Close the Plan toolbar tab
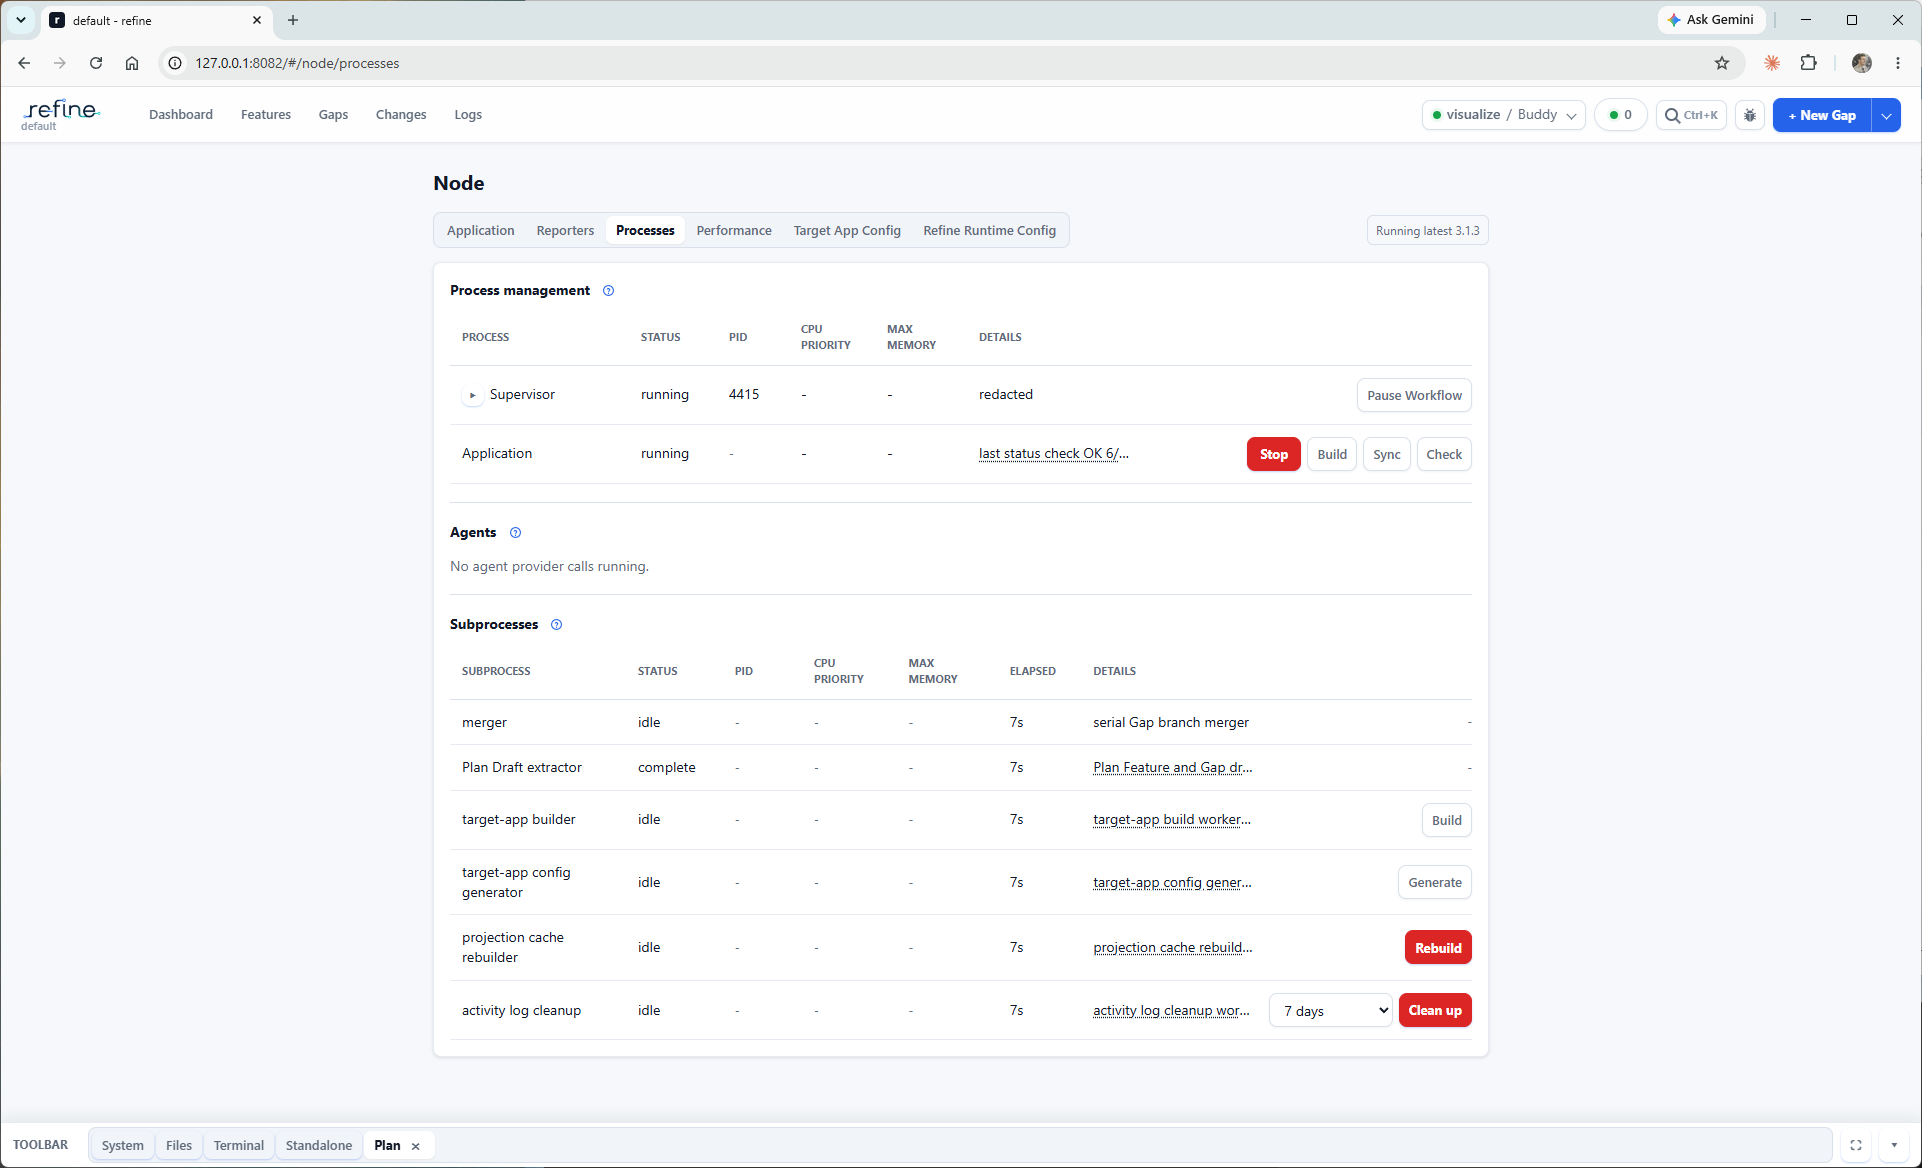The height and width of the screenshot is (1168, 1922). coord(415,1146)
